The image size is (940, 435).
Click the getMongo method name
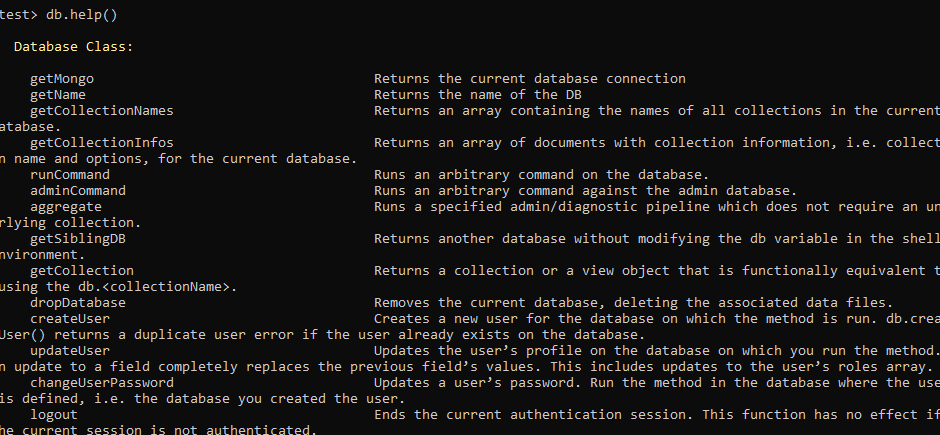62,79
